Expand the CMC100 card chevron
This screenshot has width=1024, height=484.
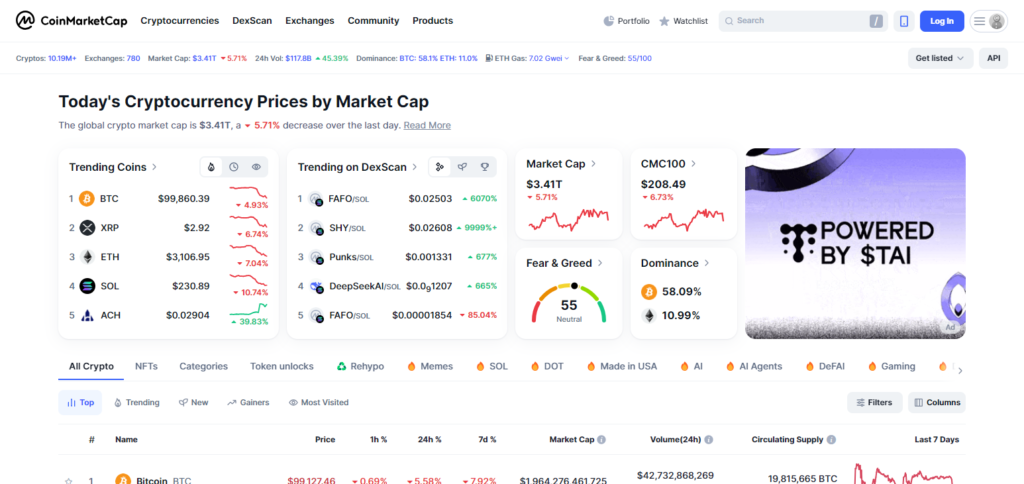693,164
